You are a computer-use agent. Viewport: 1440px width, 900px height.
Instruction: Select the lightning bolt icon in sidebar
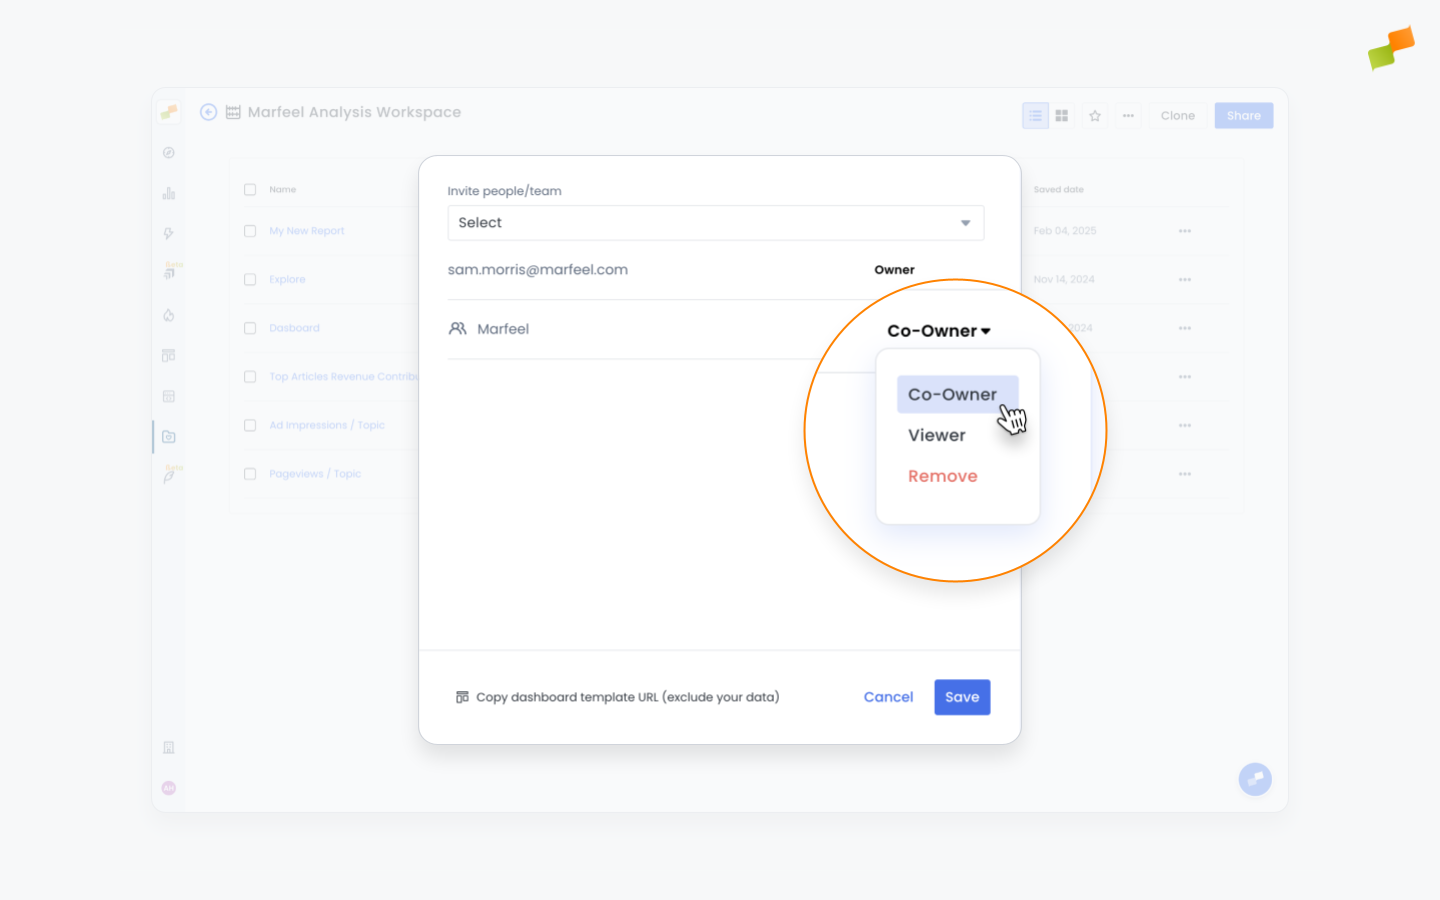169,232
